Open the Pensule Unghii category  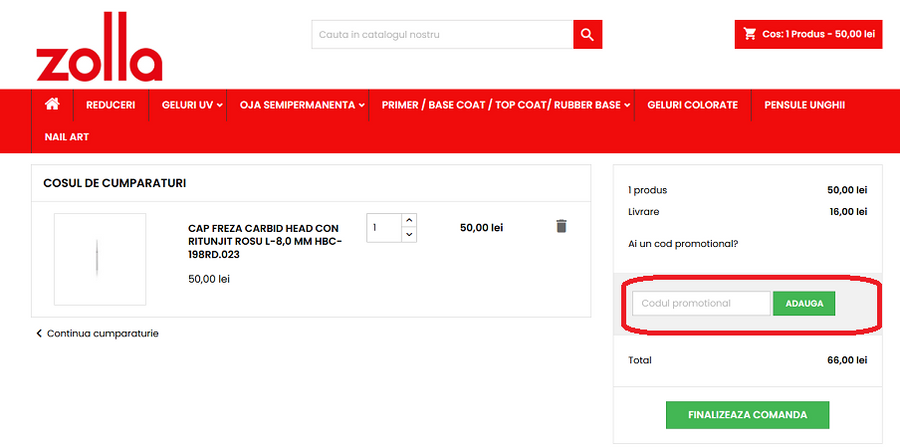(804, 105)
